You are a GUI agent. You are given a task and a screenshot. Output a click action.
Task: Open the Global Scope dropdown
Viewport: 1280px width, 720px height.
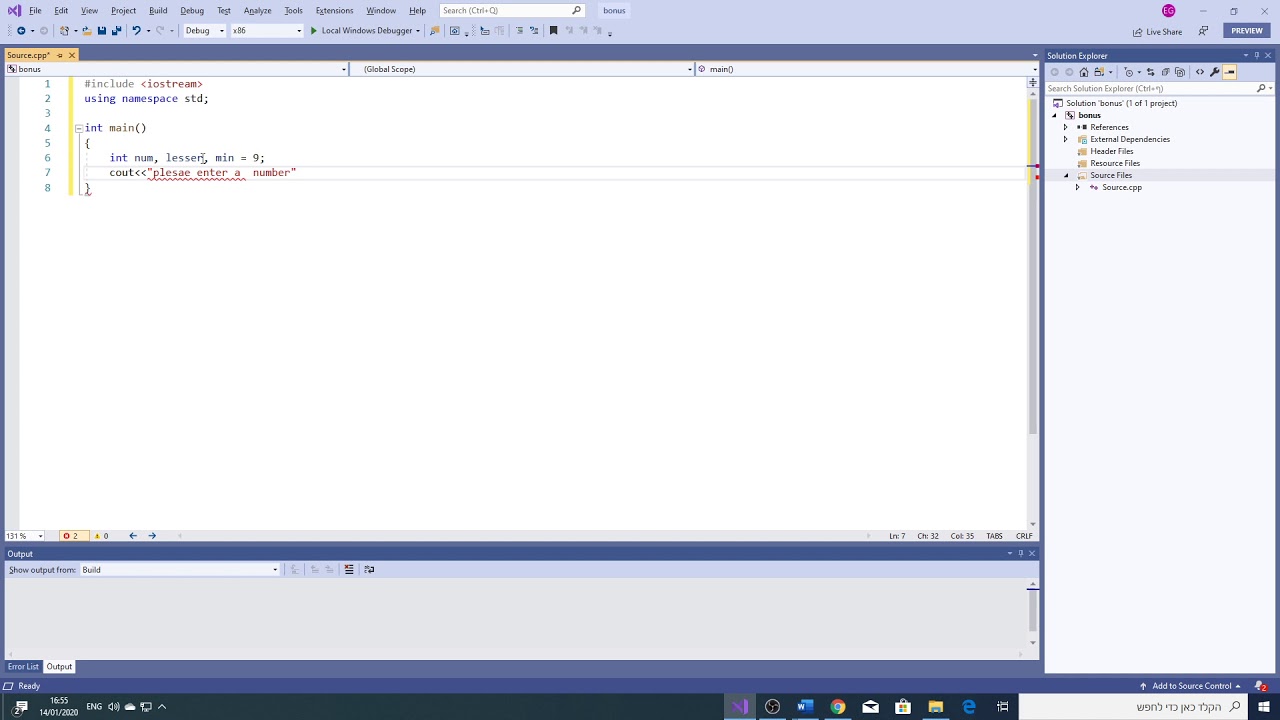pos(522,69)
